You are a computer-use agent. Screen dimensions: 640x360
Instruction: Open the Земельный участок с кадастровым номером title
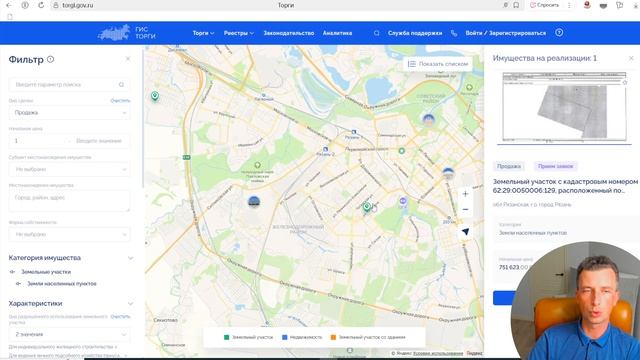(x=565, y=186)
